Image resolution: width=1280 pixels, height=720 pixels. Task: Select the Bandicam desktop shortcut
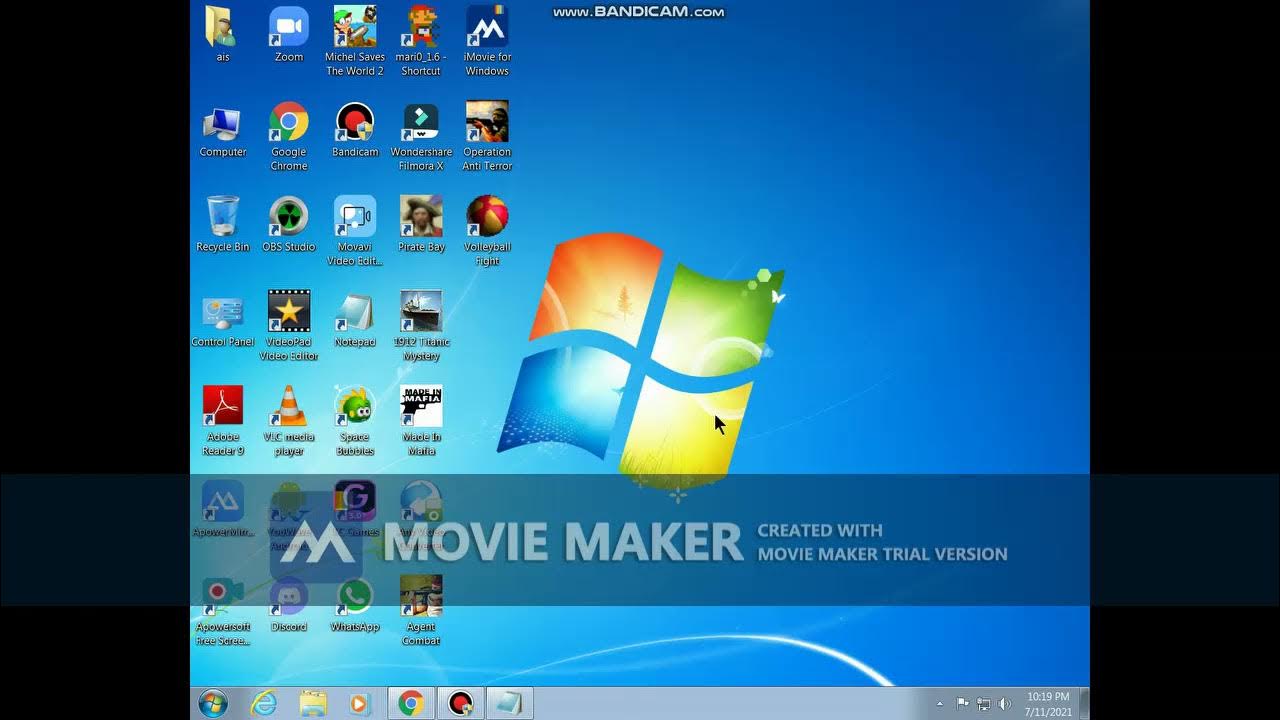pyautogui.click(x=355, y=130)
